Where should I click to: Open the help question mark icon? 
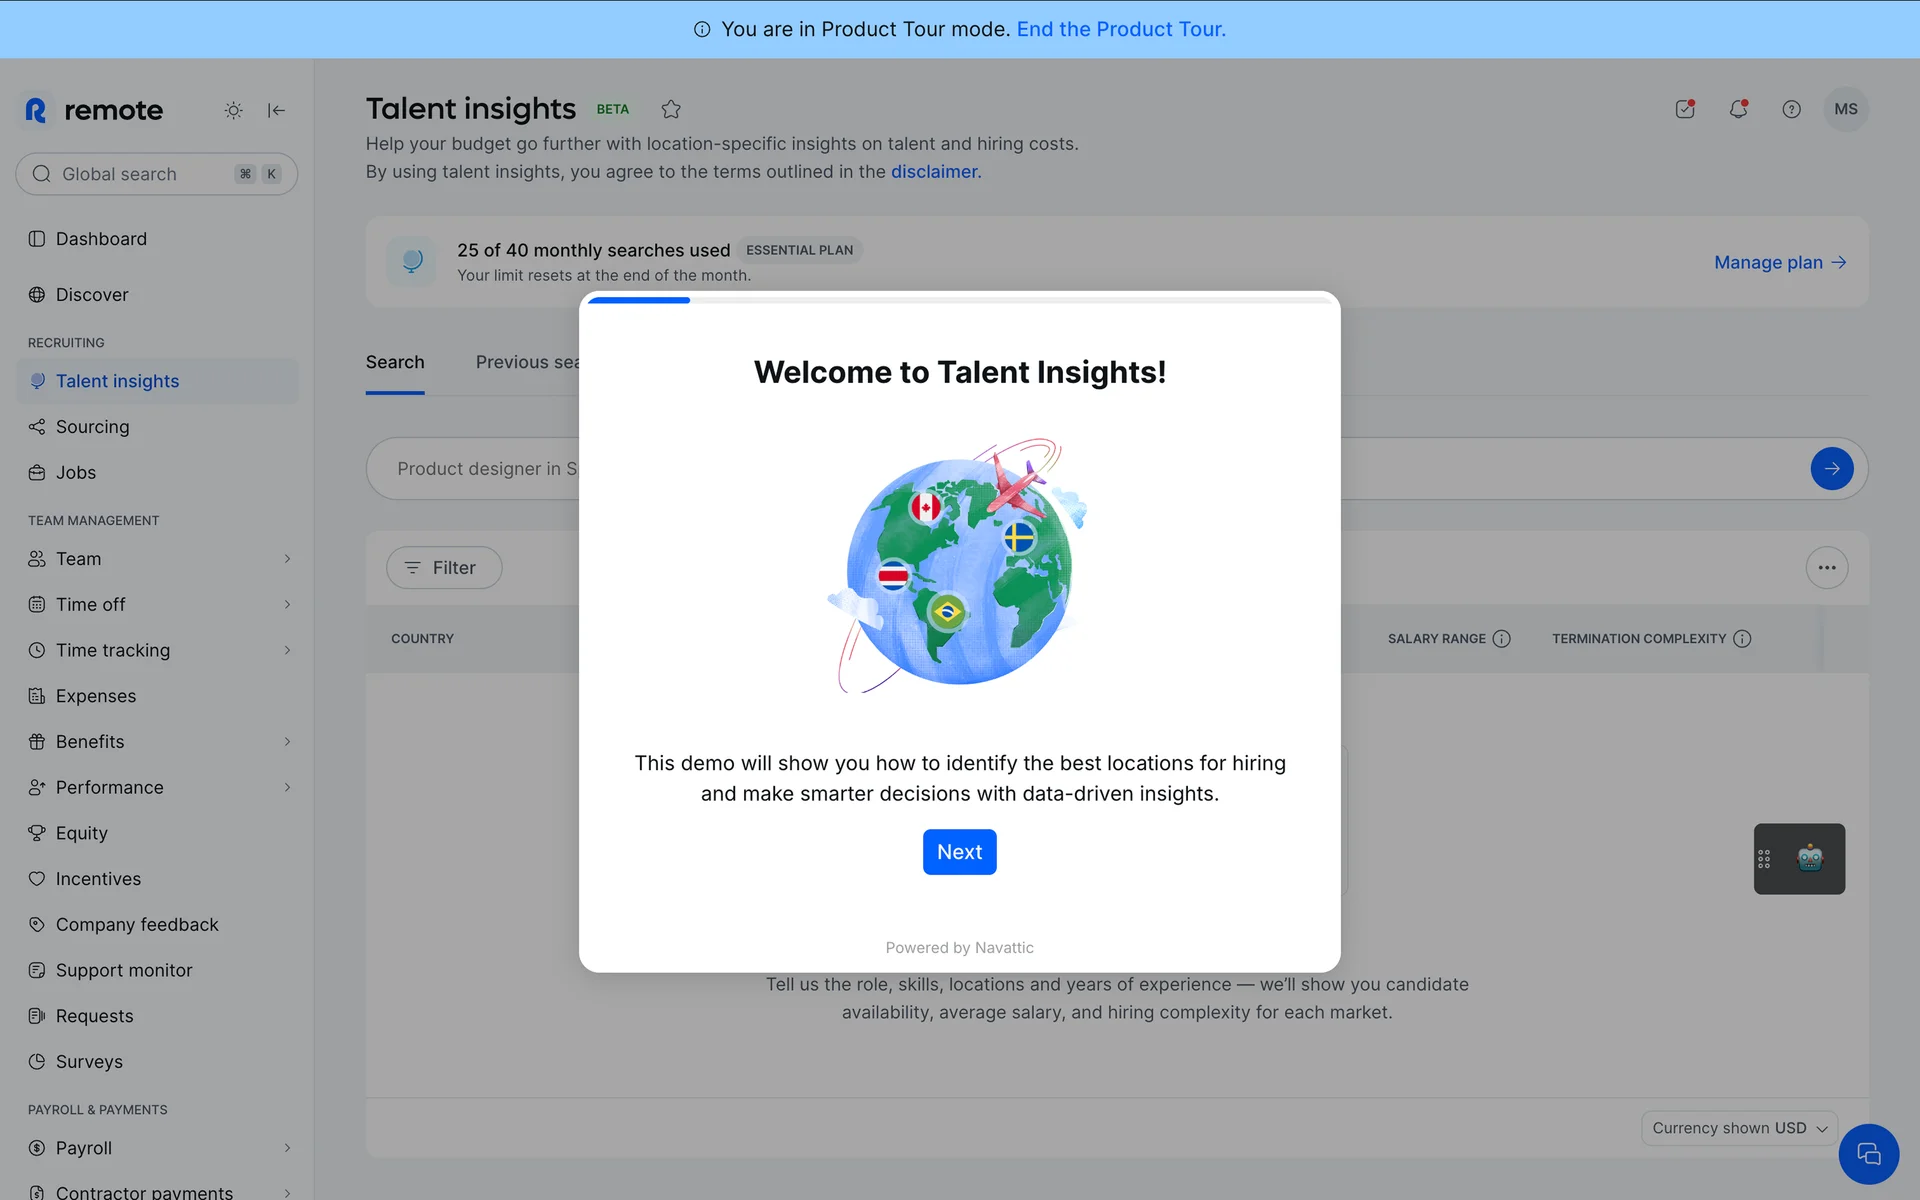(1791, 109)
